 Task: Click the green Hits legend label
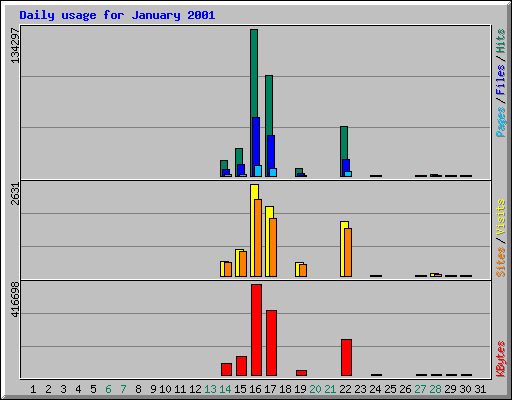point(501,41)
